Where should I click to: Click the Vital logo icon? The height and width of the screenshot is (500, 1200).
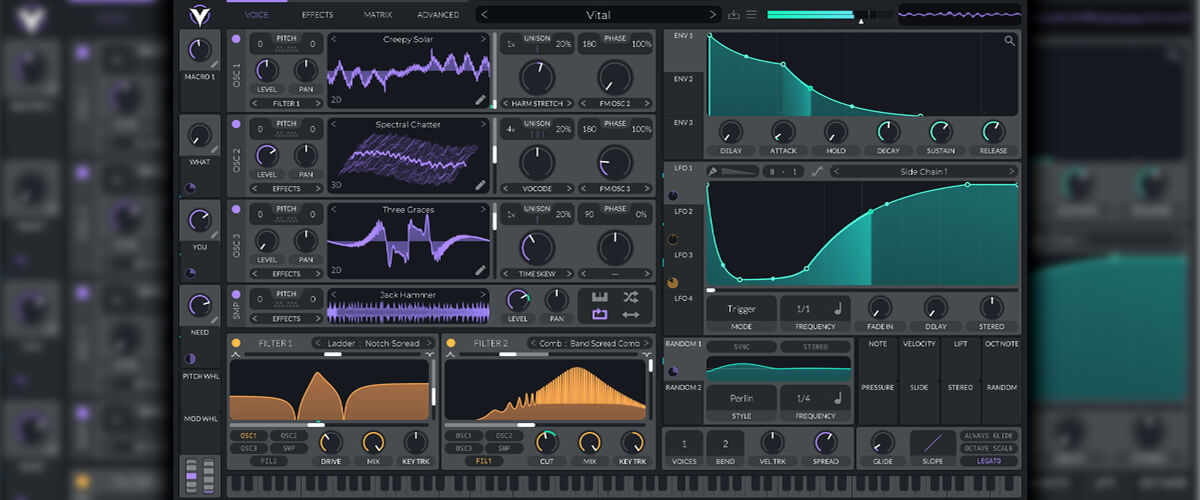click(198, 14)
